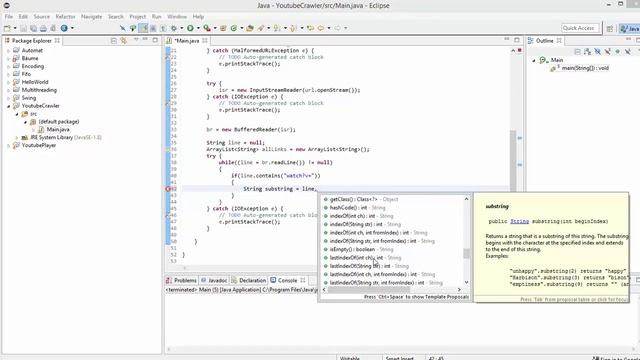Toggle Show Whitespace Characters
This screenshot has height=360, width=640.
(x=163, y=28)
